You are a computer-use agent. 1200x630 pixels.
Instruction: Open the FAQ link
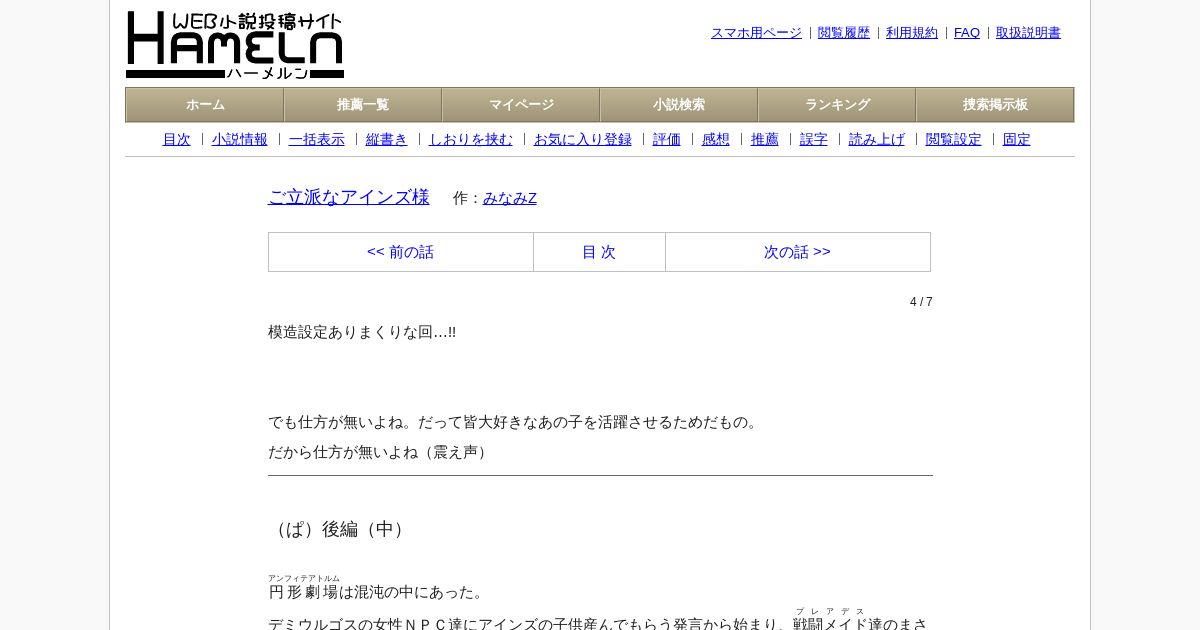tap(967, 33)
